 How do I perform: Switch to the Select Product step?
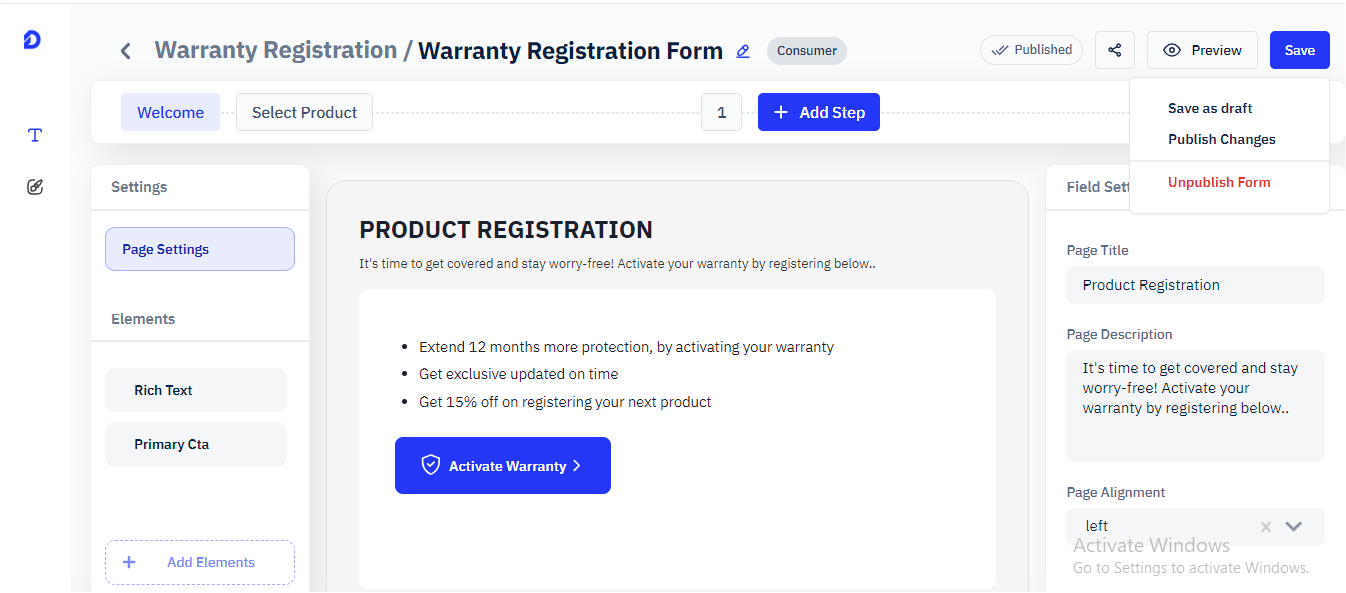pyautogui.click(x=304, y=112)
